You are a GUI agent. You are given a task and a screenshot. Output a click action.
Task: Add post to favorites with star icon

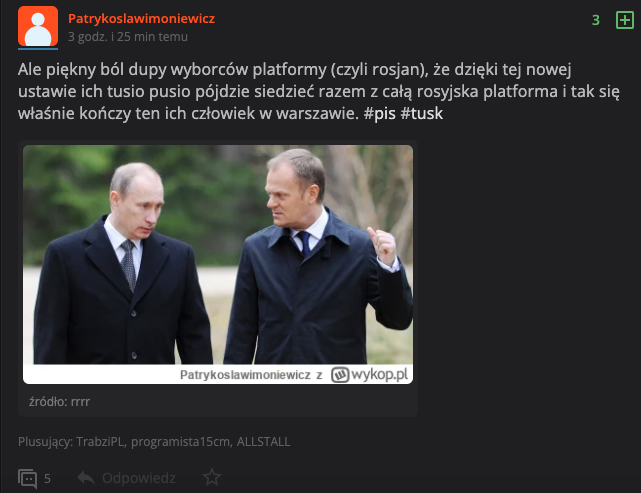click(x=212, y=477)
